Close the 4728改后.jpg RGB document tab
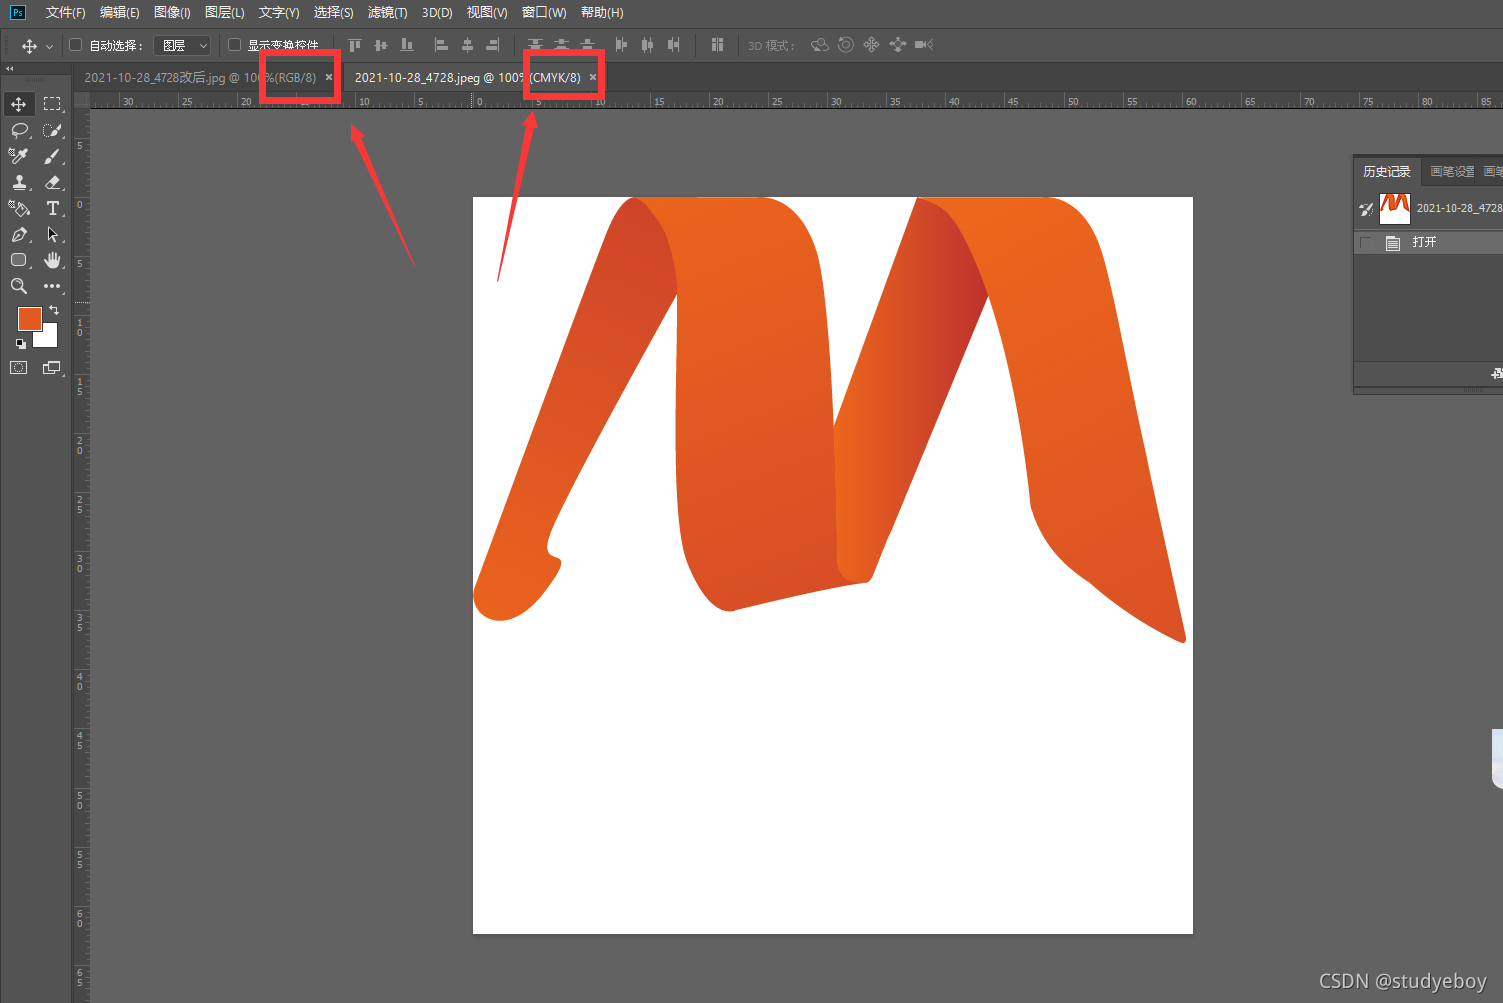Viewport: 1503px width, 1003px height. coord(329,77)
